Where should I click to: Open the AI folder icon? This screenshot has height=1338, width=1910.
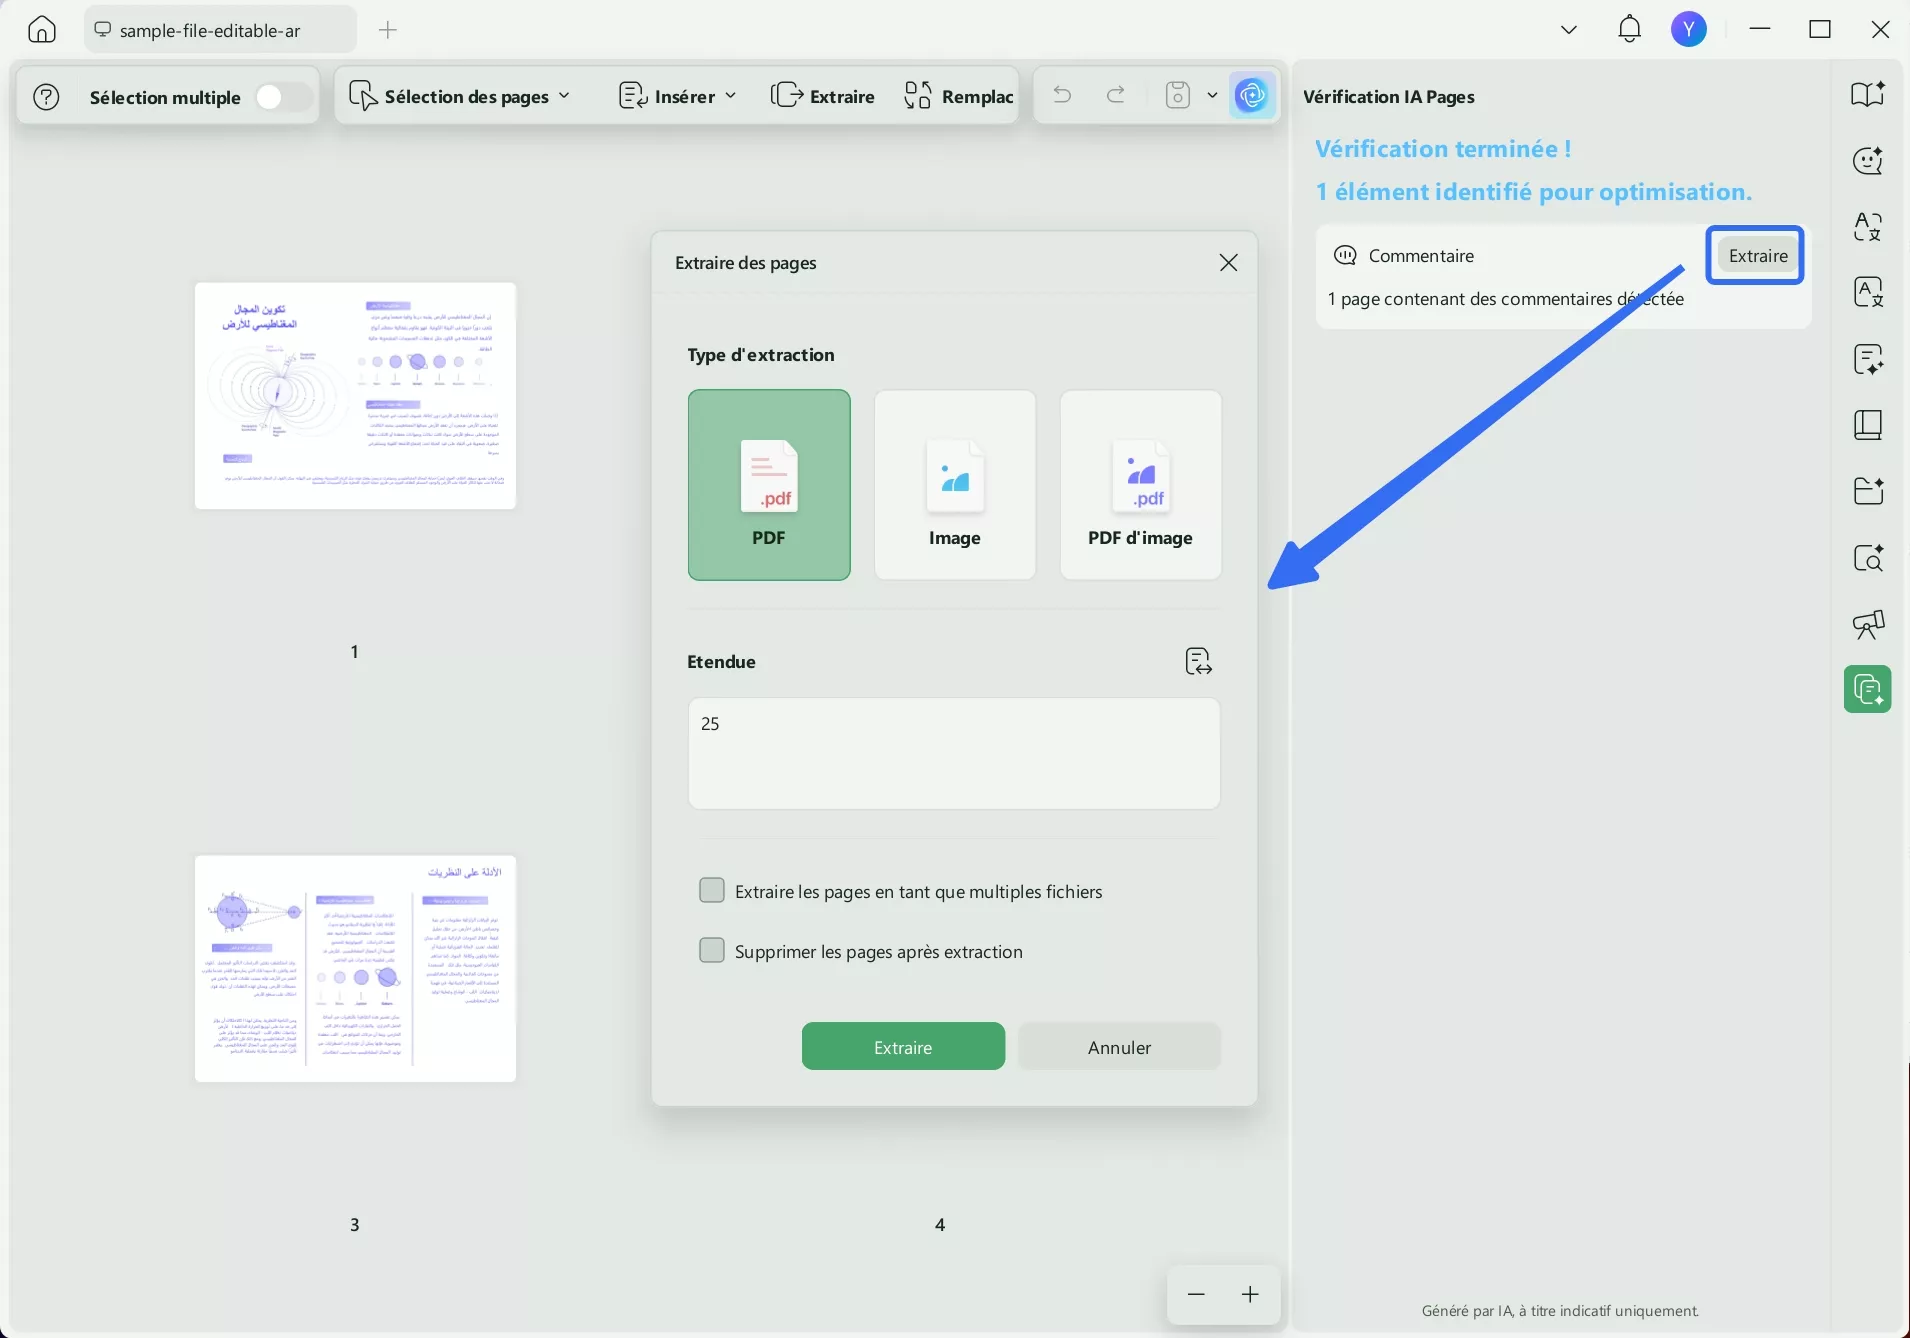pyautogui.click(x=1867, y=491)
